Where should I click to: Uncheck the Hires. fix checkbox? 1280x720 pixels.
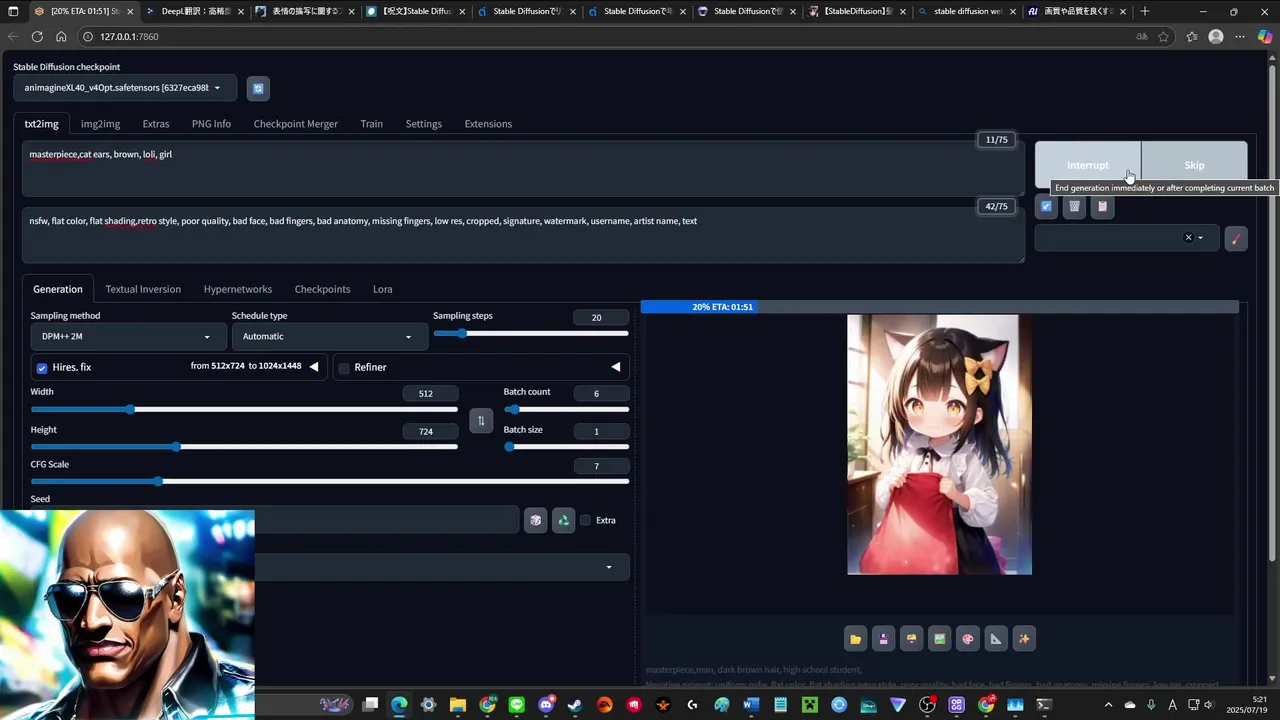[42, 368]
